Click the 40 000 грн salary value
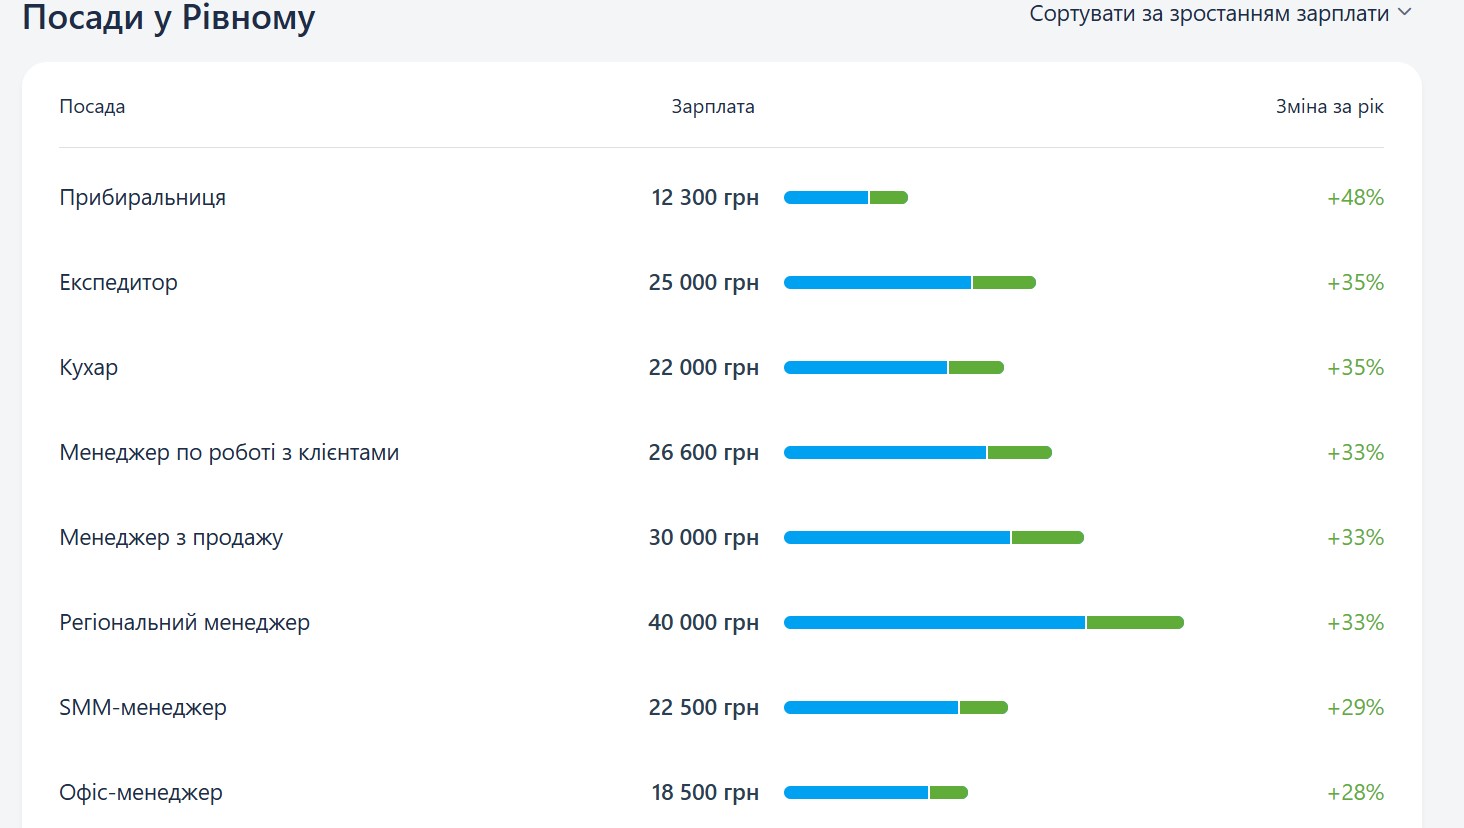The height and width of the screenshot is (828, 1464). click(x=703, y=623)
